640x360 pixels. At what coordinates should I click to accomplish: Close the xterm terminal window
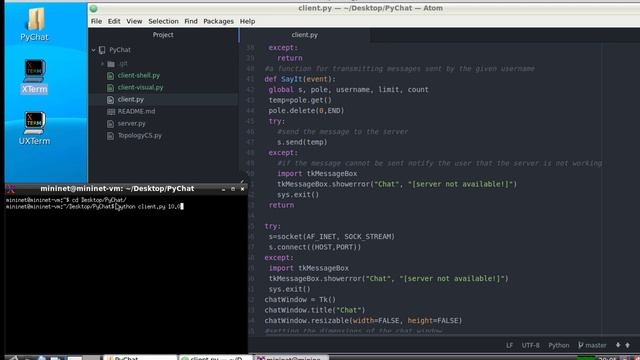click(242, 189)
